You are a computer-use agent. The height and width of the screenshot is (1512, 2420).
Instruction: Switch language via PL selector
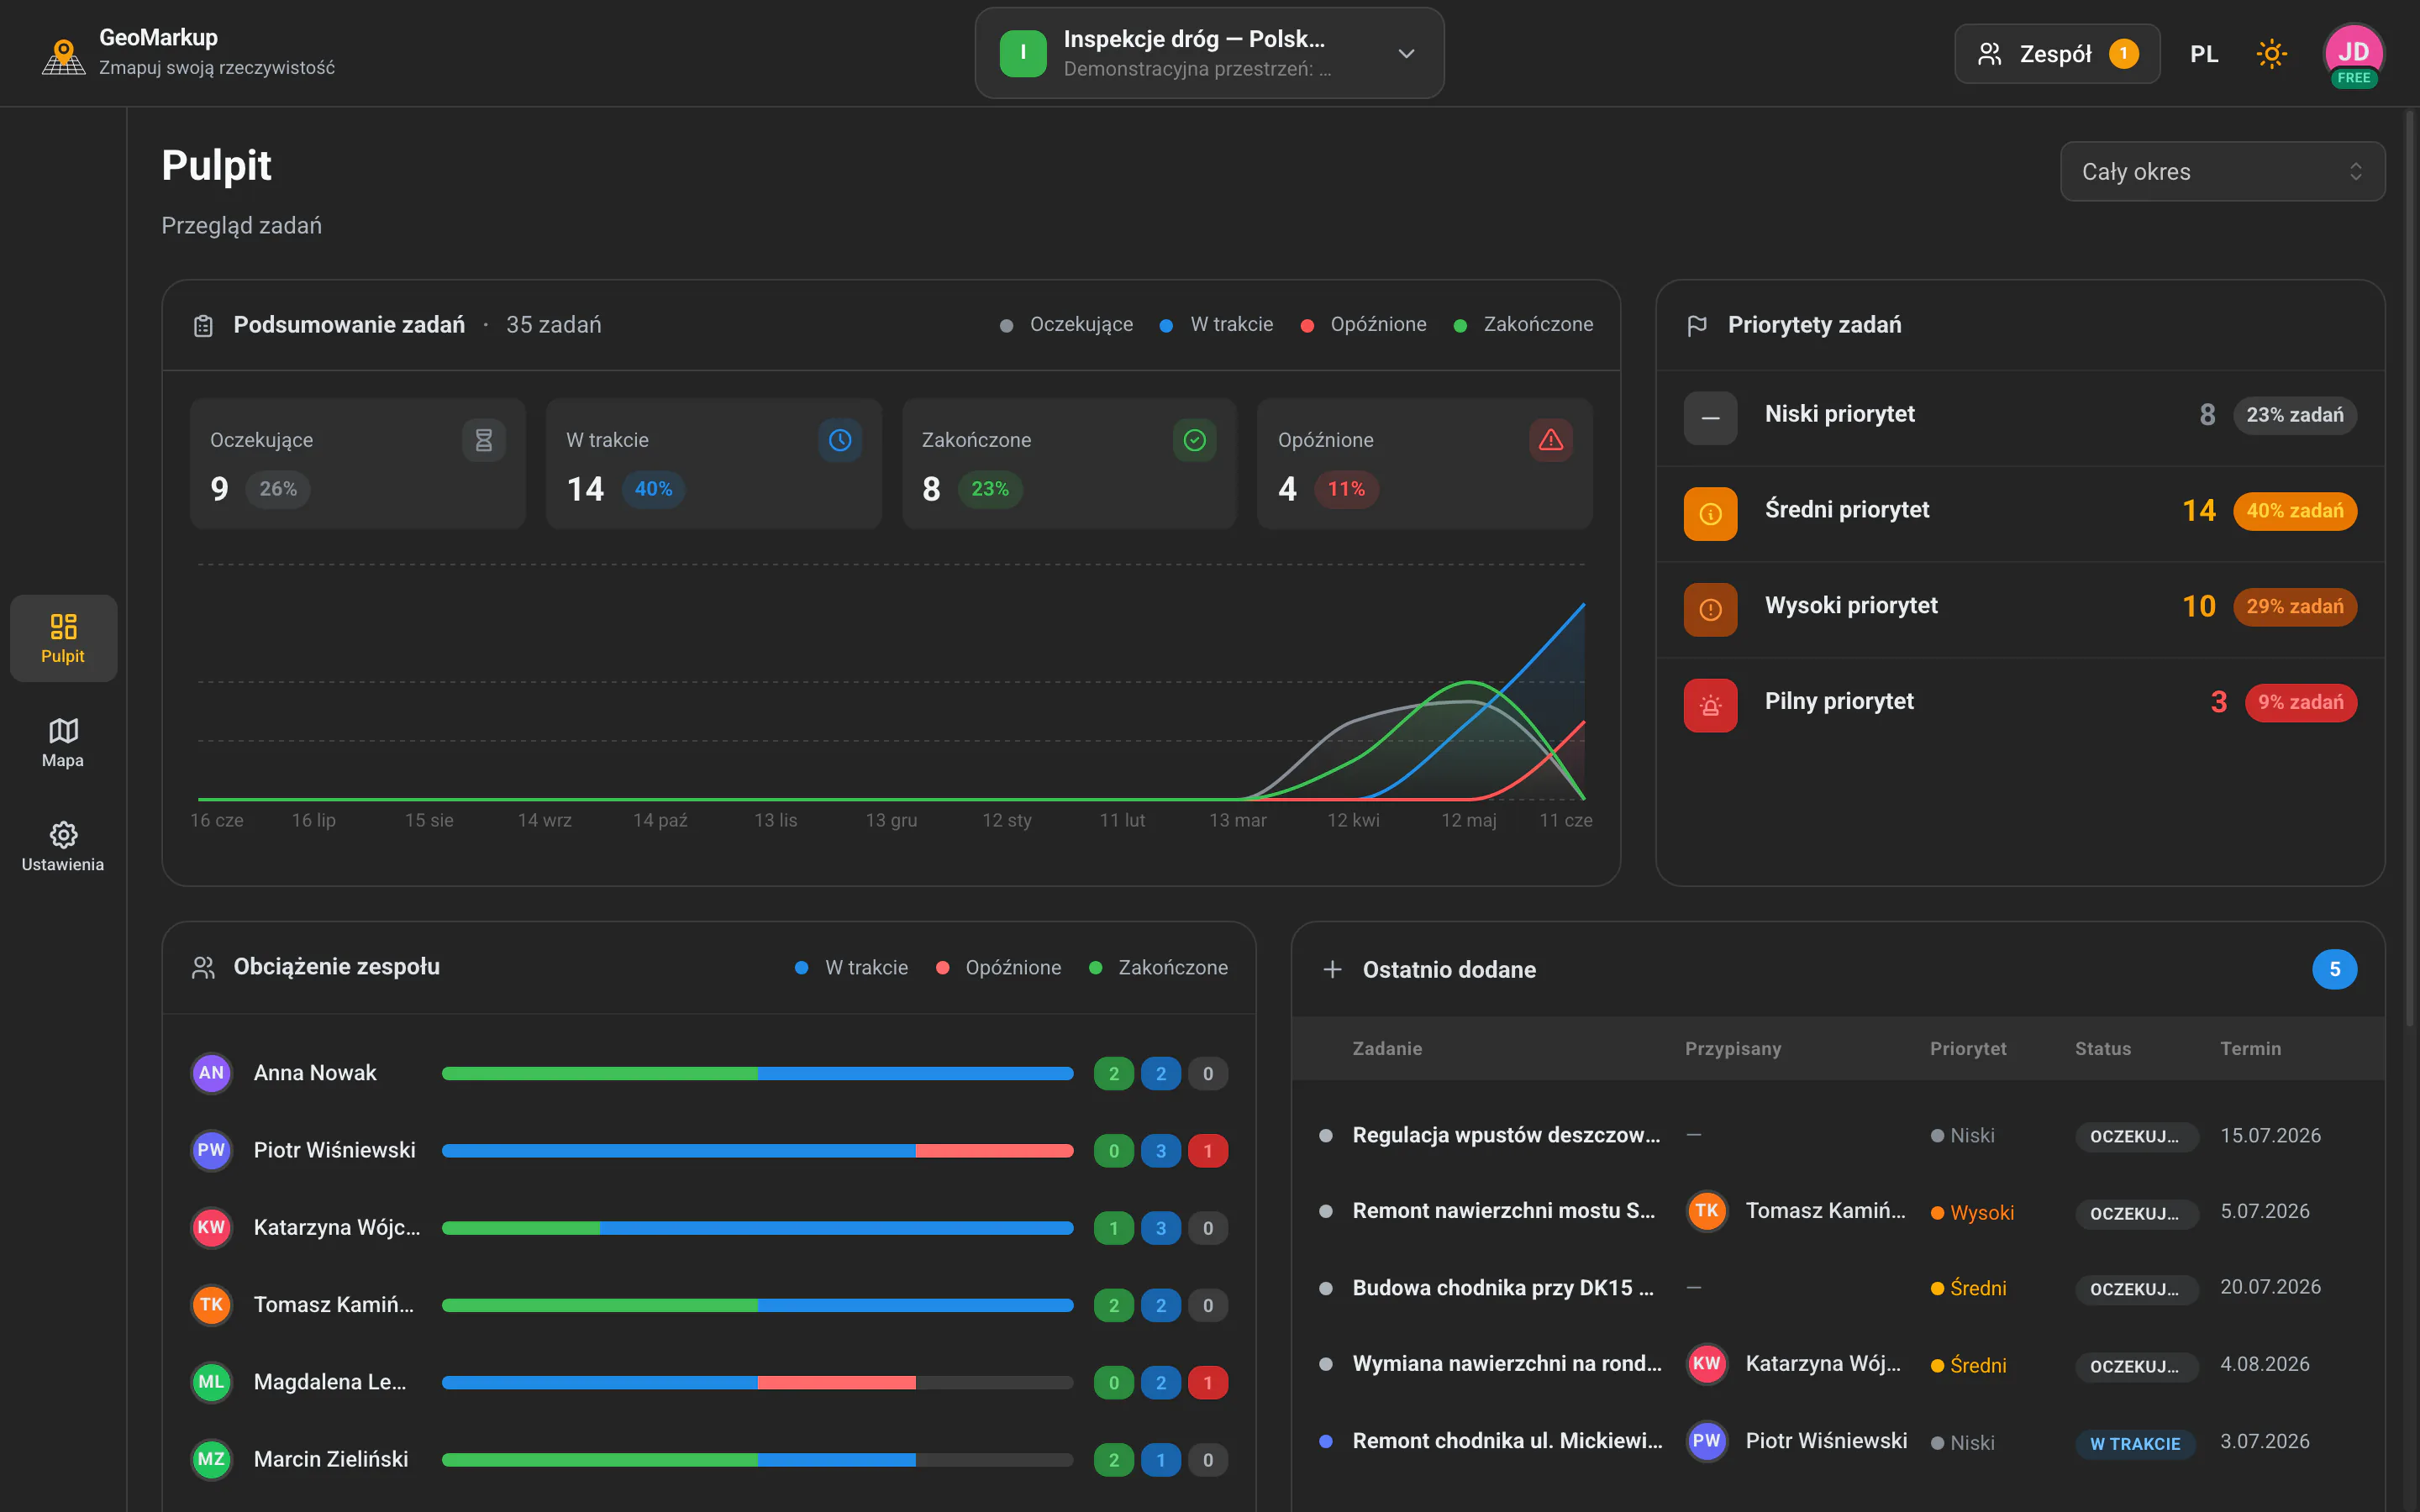[2204, 54]
